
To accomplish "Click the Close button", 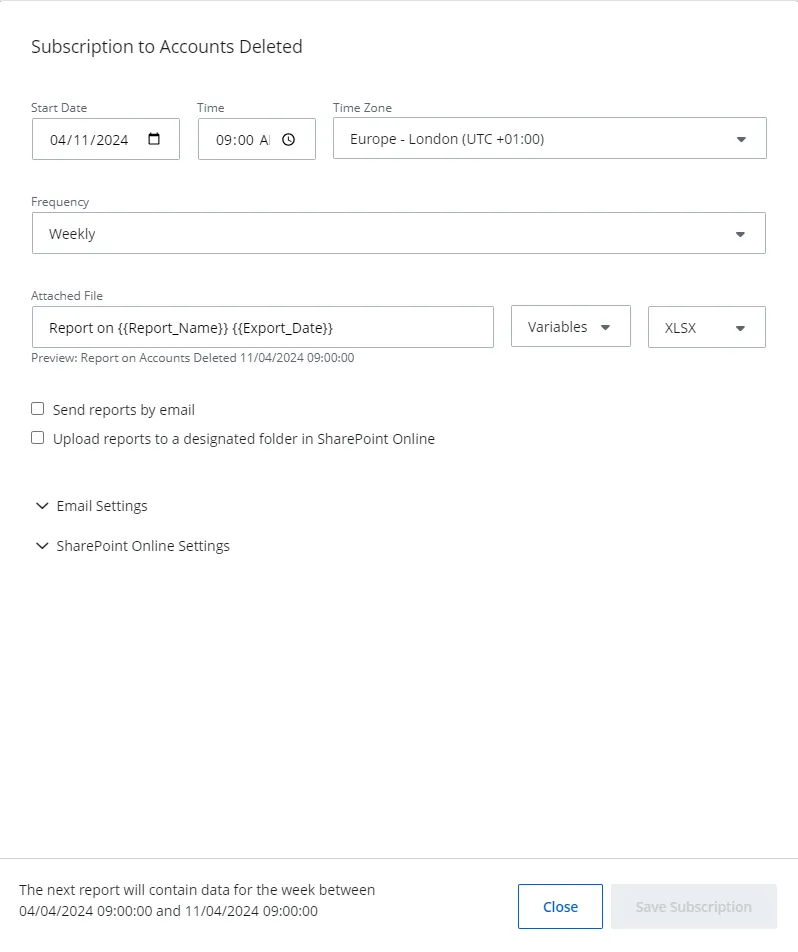I will click(x=560, y=906).
